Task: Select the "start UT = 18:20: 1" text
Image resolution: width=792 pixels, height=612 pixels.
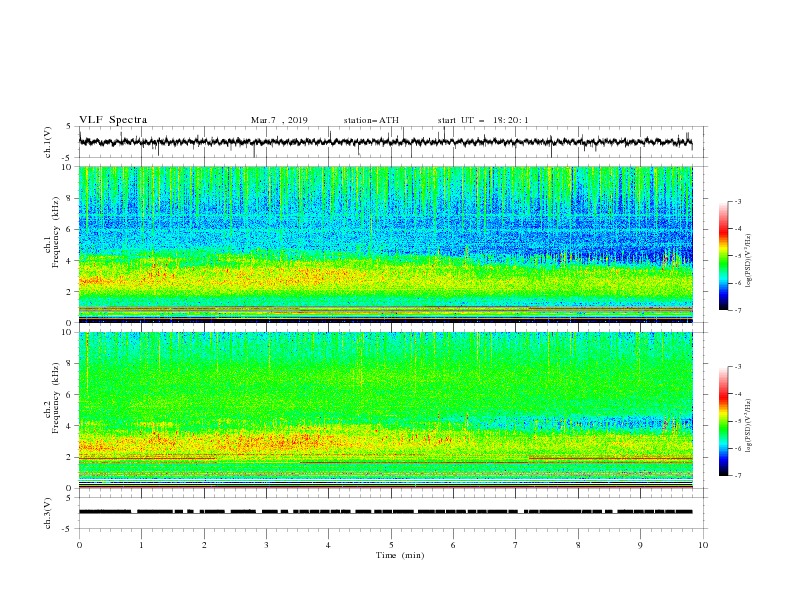Action: [483, 120]
